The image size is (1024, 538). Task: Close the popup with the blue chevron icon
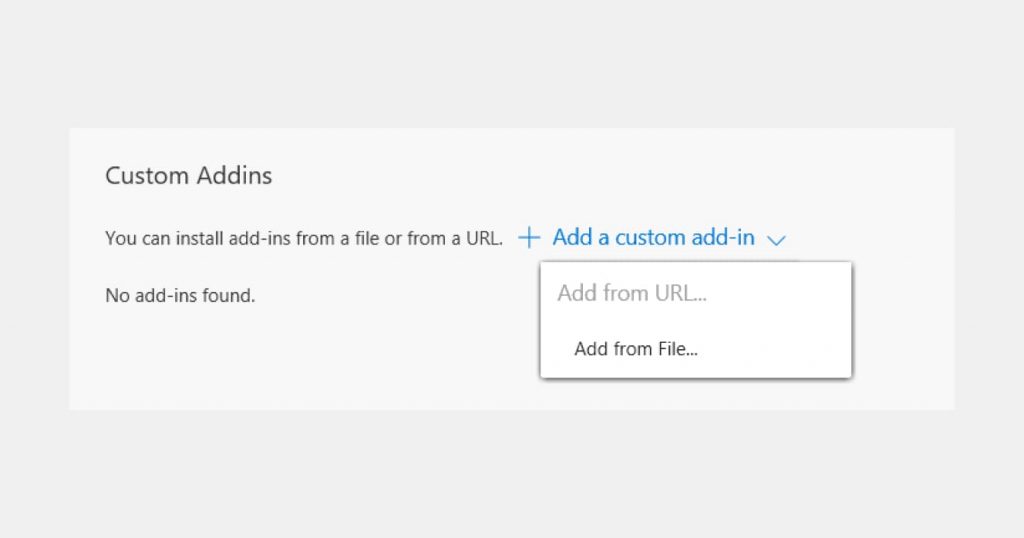tap(777, 239)
